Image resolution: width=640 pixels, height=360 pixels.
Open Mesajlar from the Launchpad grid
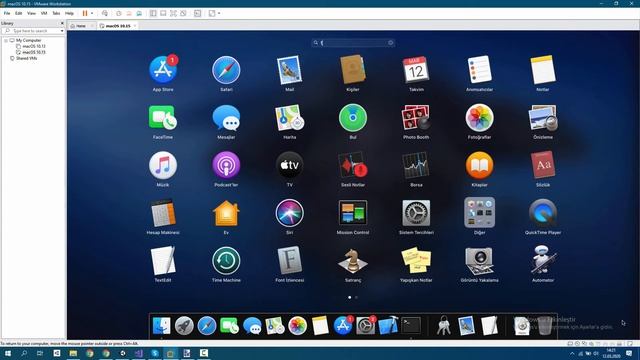pyautogui.click(x=226, y=118)
